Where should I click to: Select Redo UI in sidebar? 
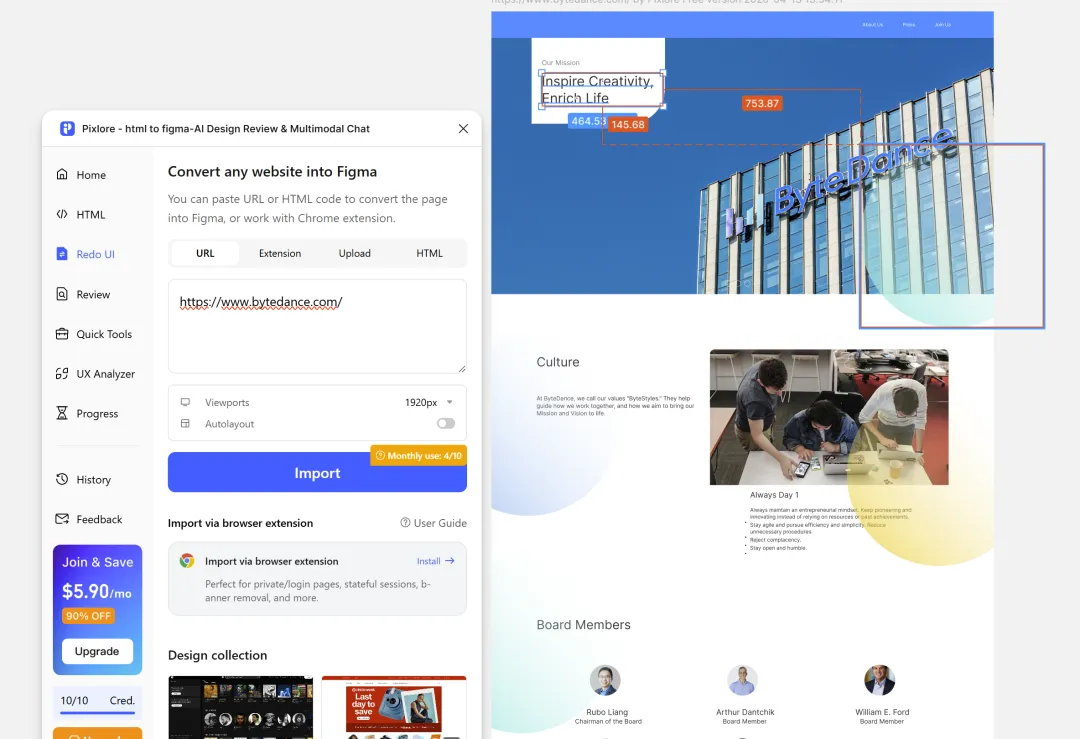click(85, 254)
